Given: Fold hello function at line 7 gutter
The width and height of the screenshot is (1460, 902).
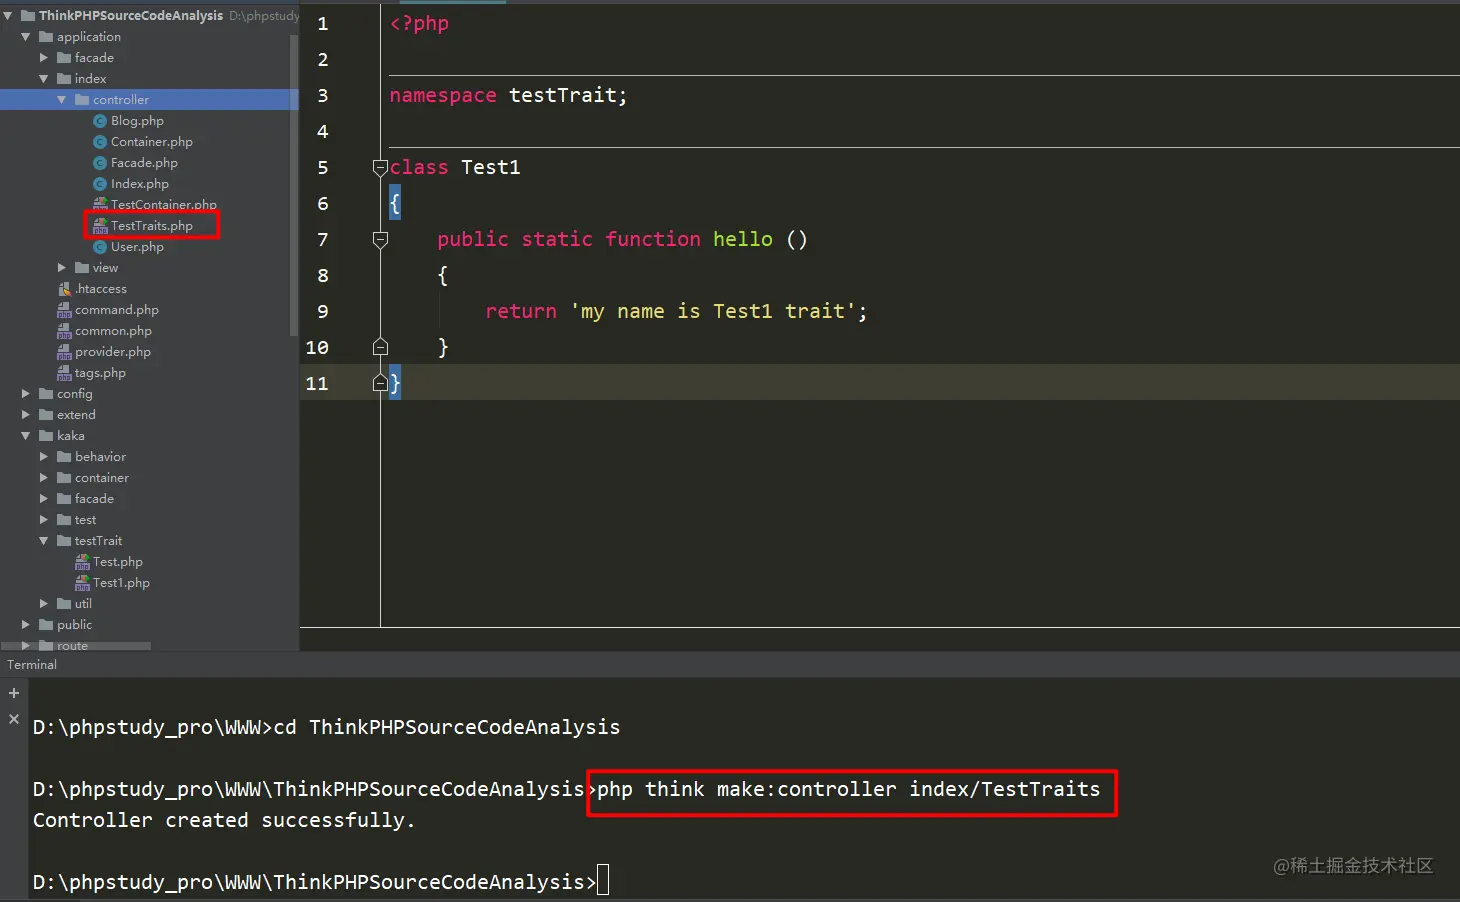Looking at the screenshot, I should point(380,240).
